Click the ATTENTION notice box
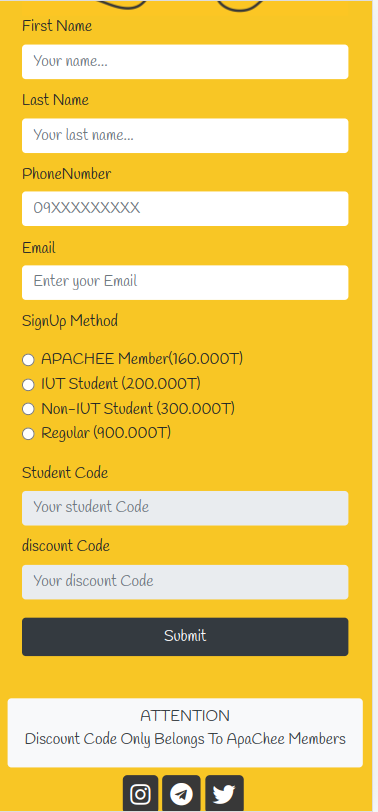378x812 pixels. 185,732
